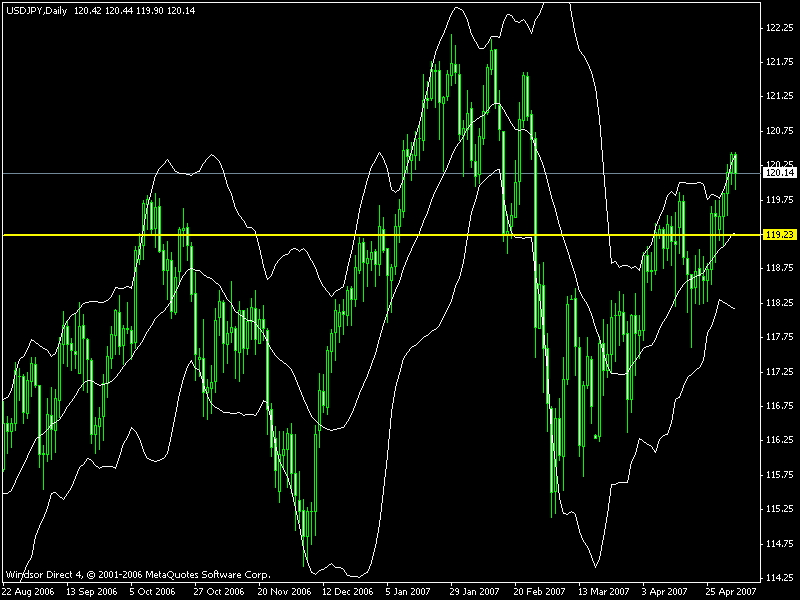Click the USDJPY,Daily chart title
This screenshot has height=600, width=800.
(36, 11)
